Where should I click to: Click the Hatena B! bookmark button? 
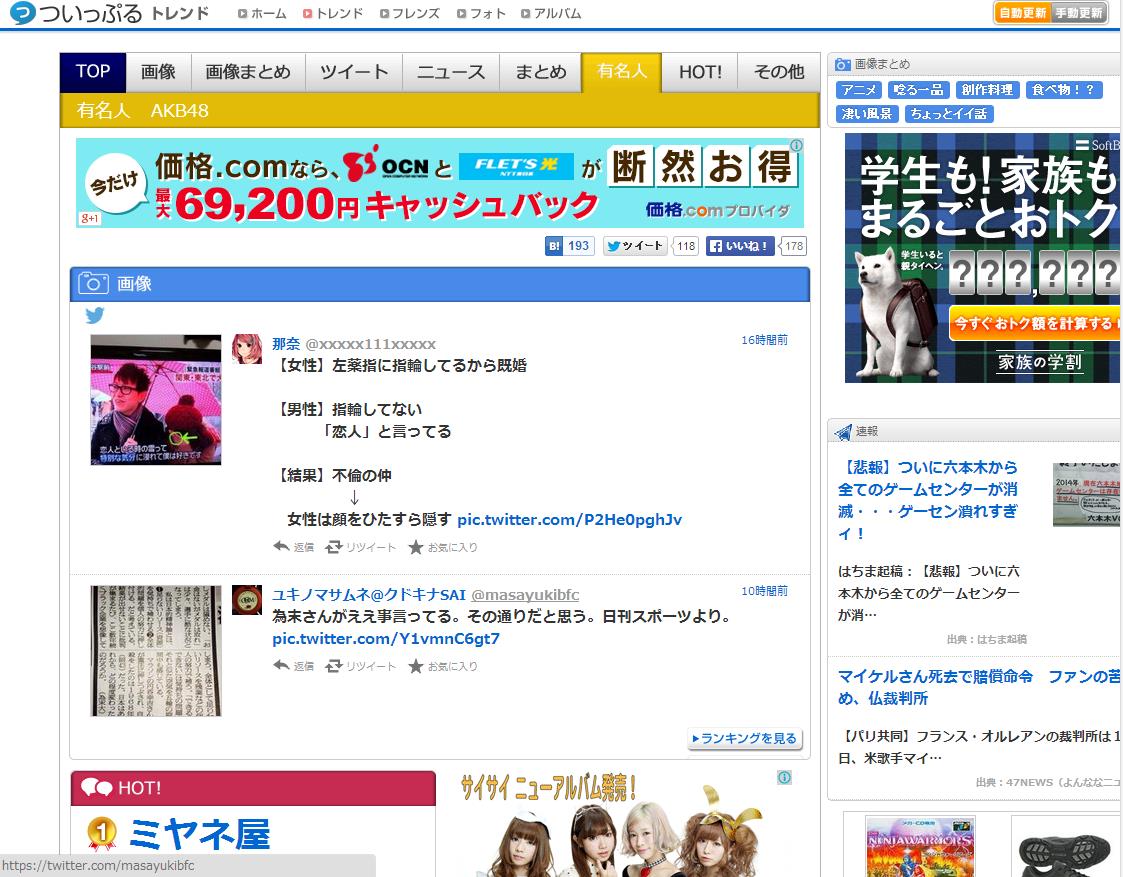click(x=569, y=246)
